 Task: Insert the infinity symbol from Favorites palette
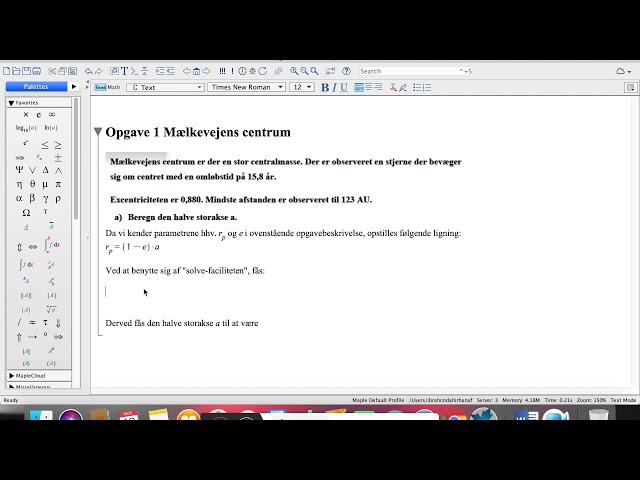click(52, 115)
